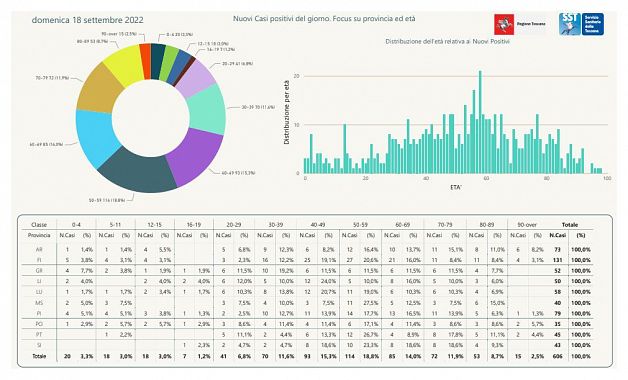Click the yellow 80-89 donut segment

123,64
